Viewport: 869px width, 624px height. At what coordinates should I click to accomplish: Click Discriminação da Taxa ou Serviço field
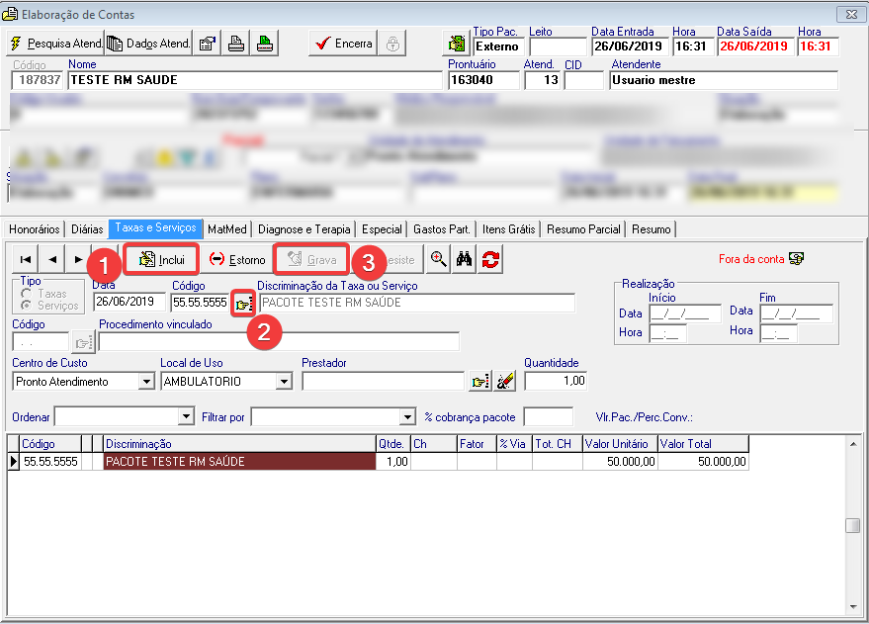click(x=416, y=303)
